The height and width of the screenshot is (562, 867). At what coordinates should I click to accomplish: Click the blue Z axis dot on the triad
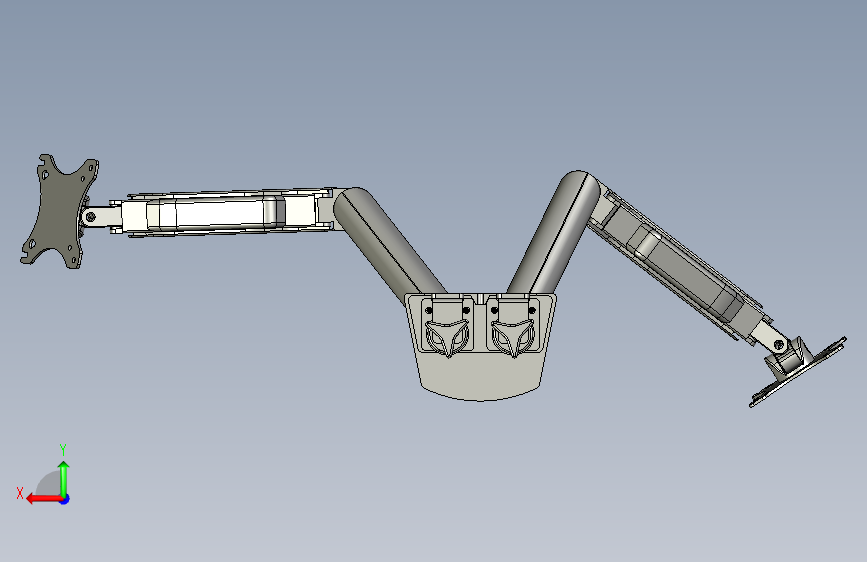(65, 499)
